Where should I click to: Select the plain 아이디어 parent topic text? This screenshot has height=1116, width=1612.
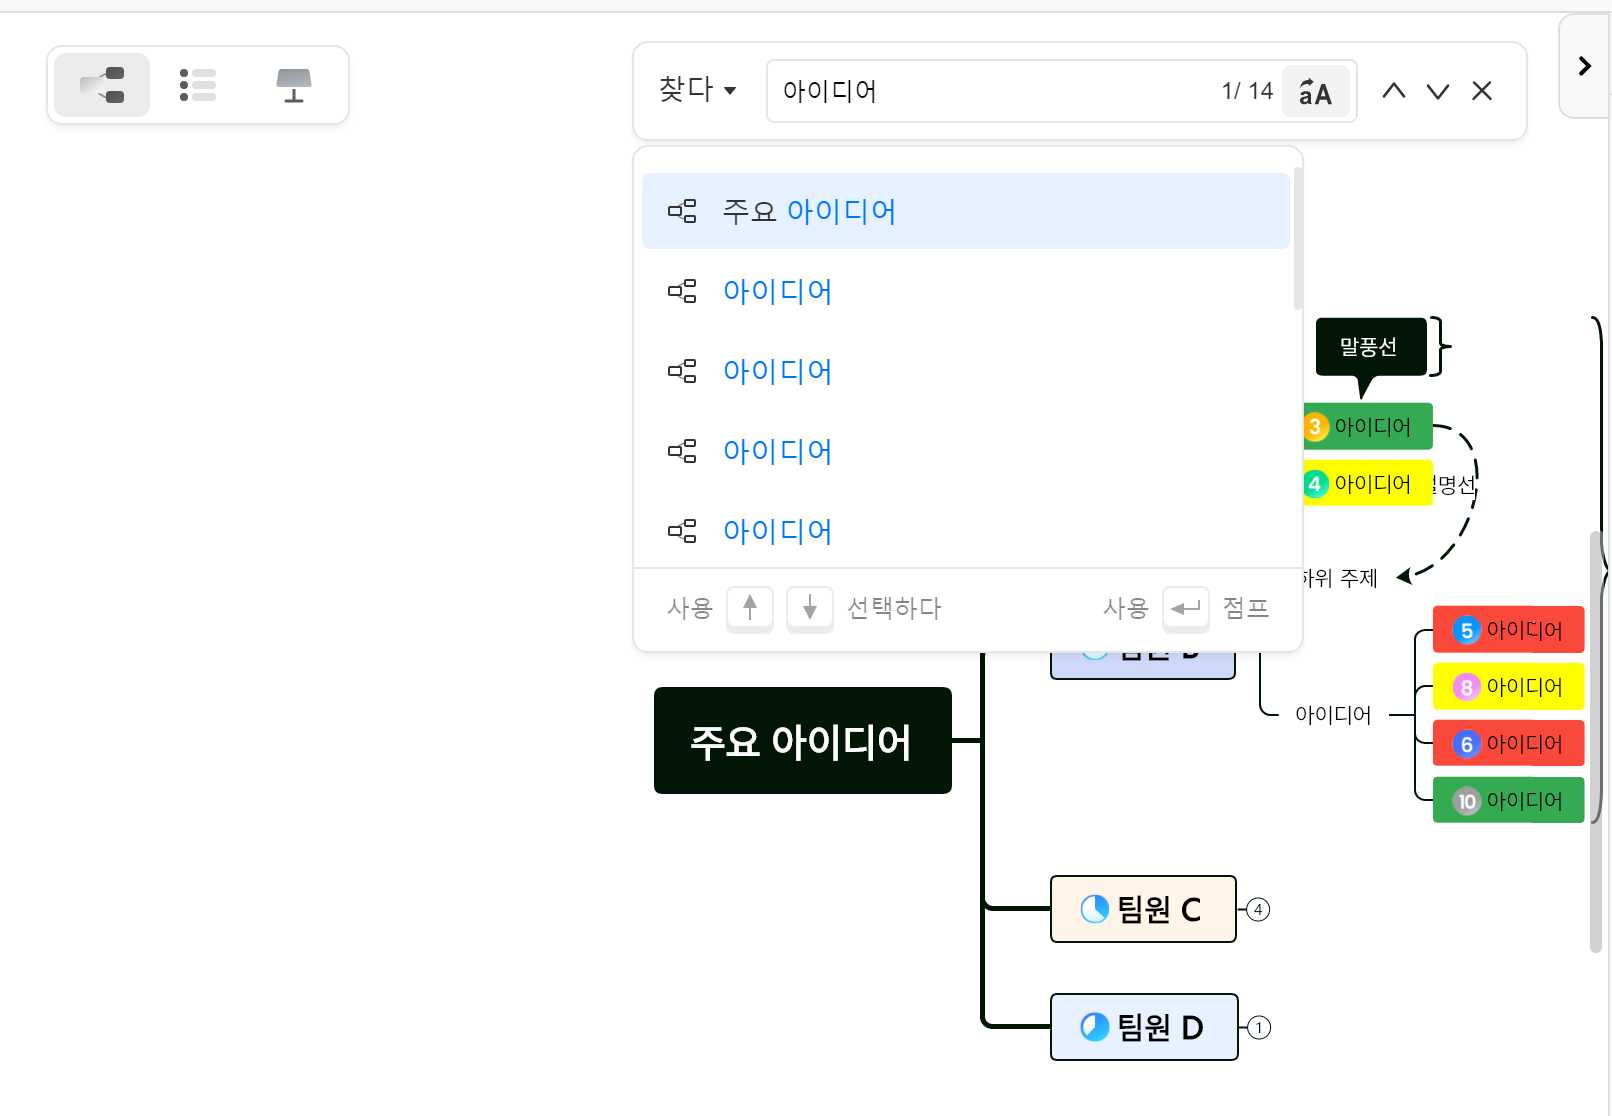tap(1333, 715)
